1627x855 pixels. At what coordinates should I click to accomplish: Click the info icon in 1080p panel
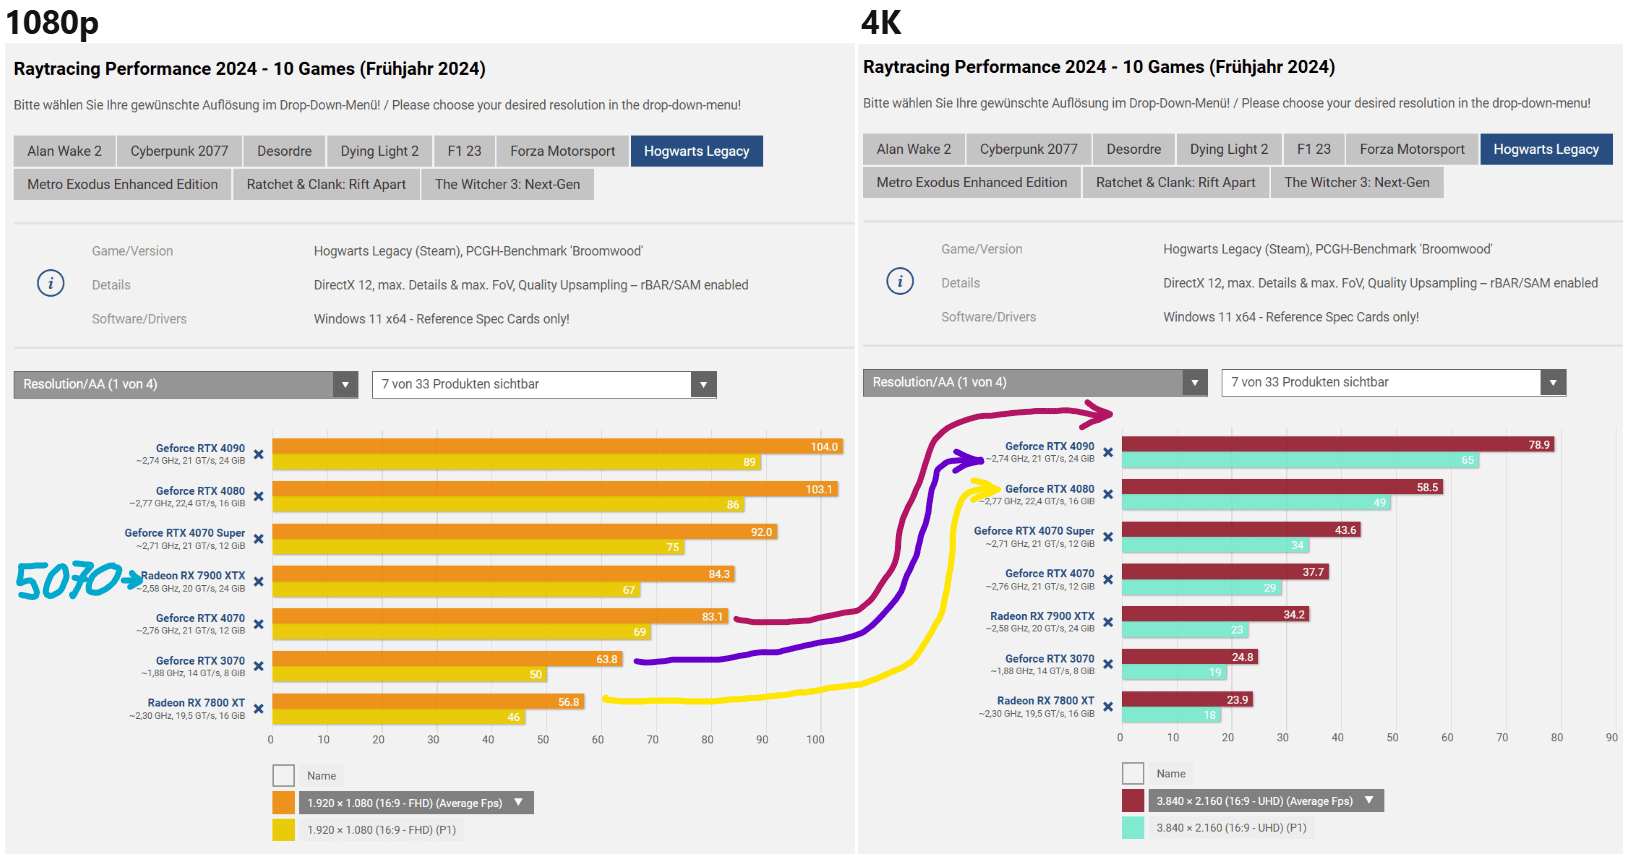(x=51, y=283)
